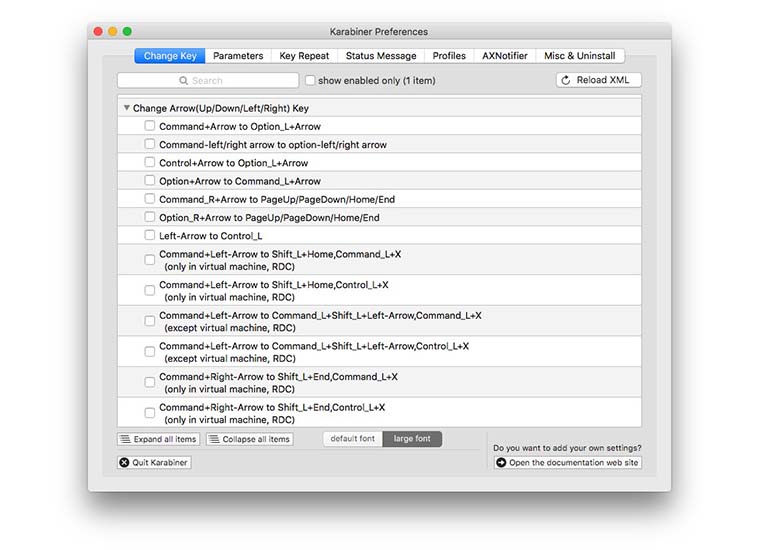Enable Command_R+Arrow to PageUp/PageDown/Home/End
760x550 pixels.
tap(150, 199)
